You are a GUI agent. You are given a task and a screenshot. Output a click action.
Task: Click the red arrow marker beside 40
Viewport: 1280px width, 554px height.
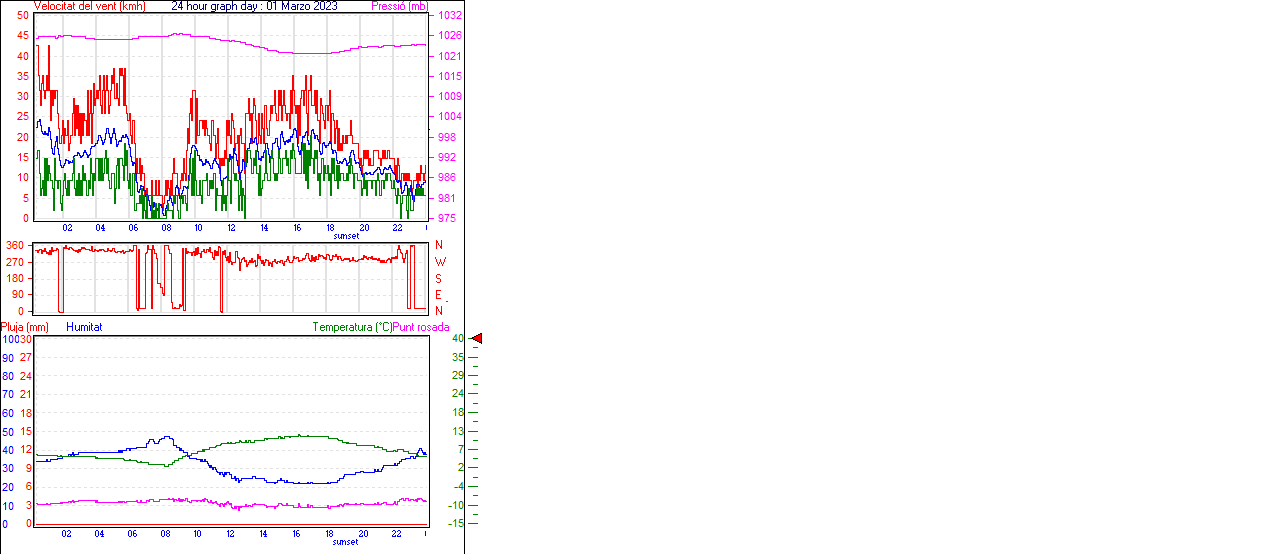pos(477,339)
